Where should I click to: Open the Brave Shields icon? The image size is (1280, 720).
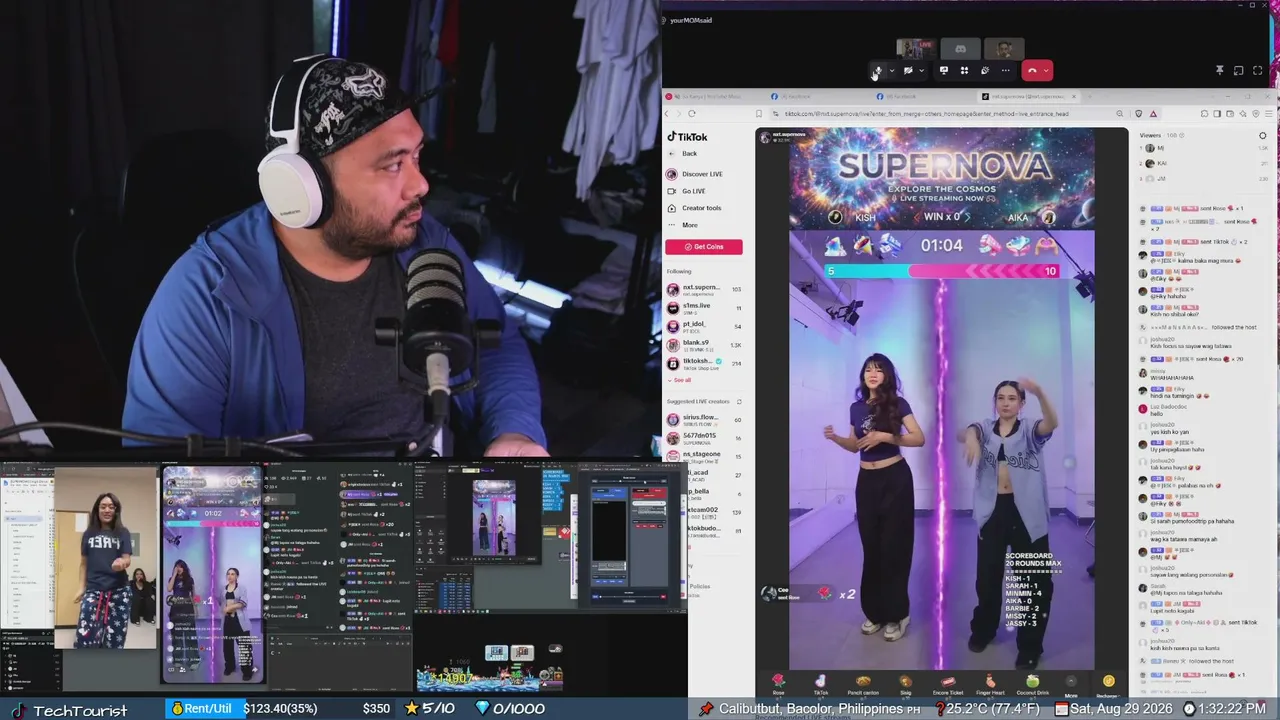[x=1138, y=114]
